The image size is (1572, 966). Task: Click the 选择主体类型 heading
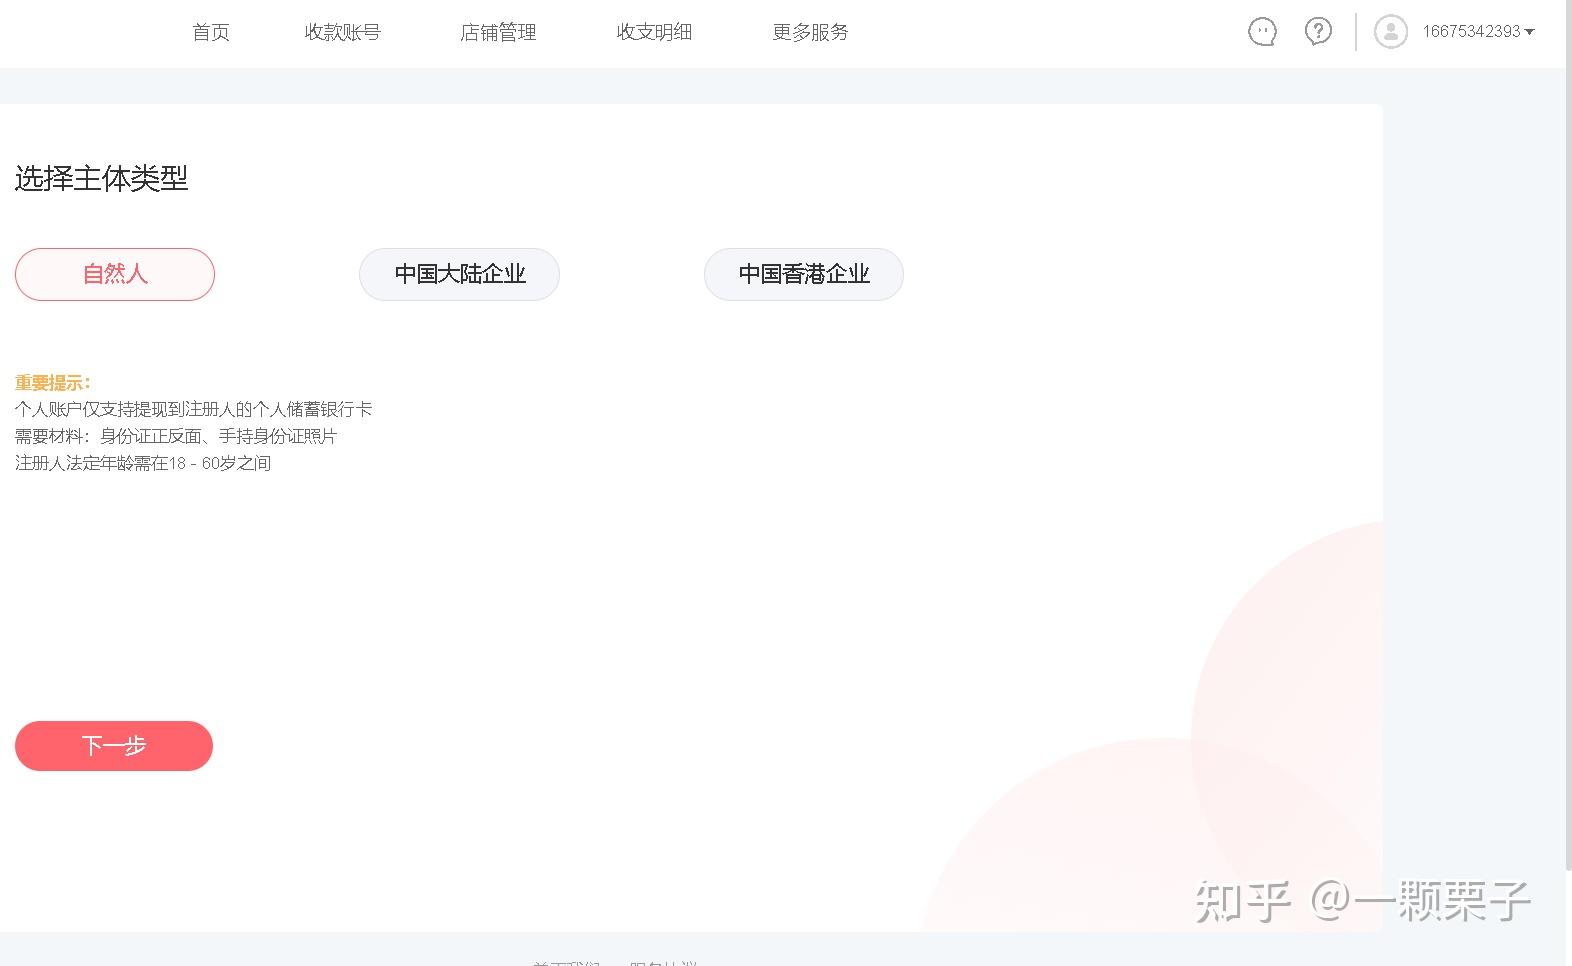(x=102, y=178)
